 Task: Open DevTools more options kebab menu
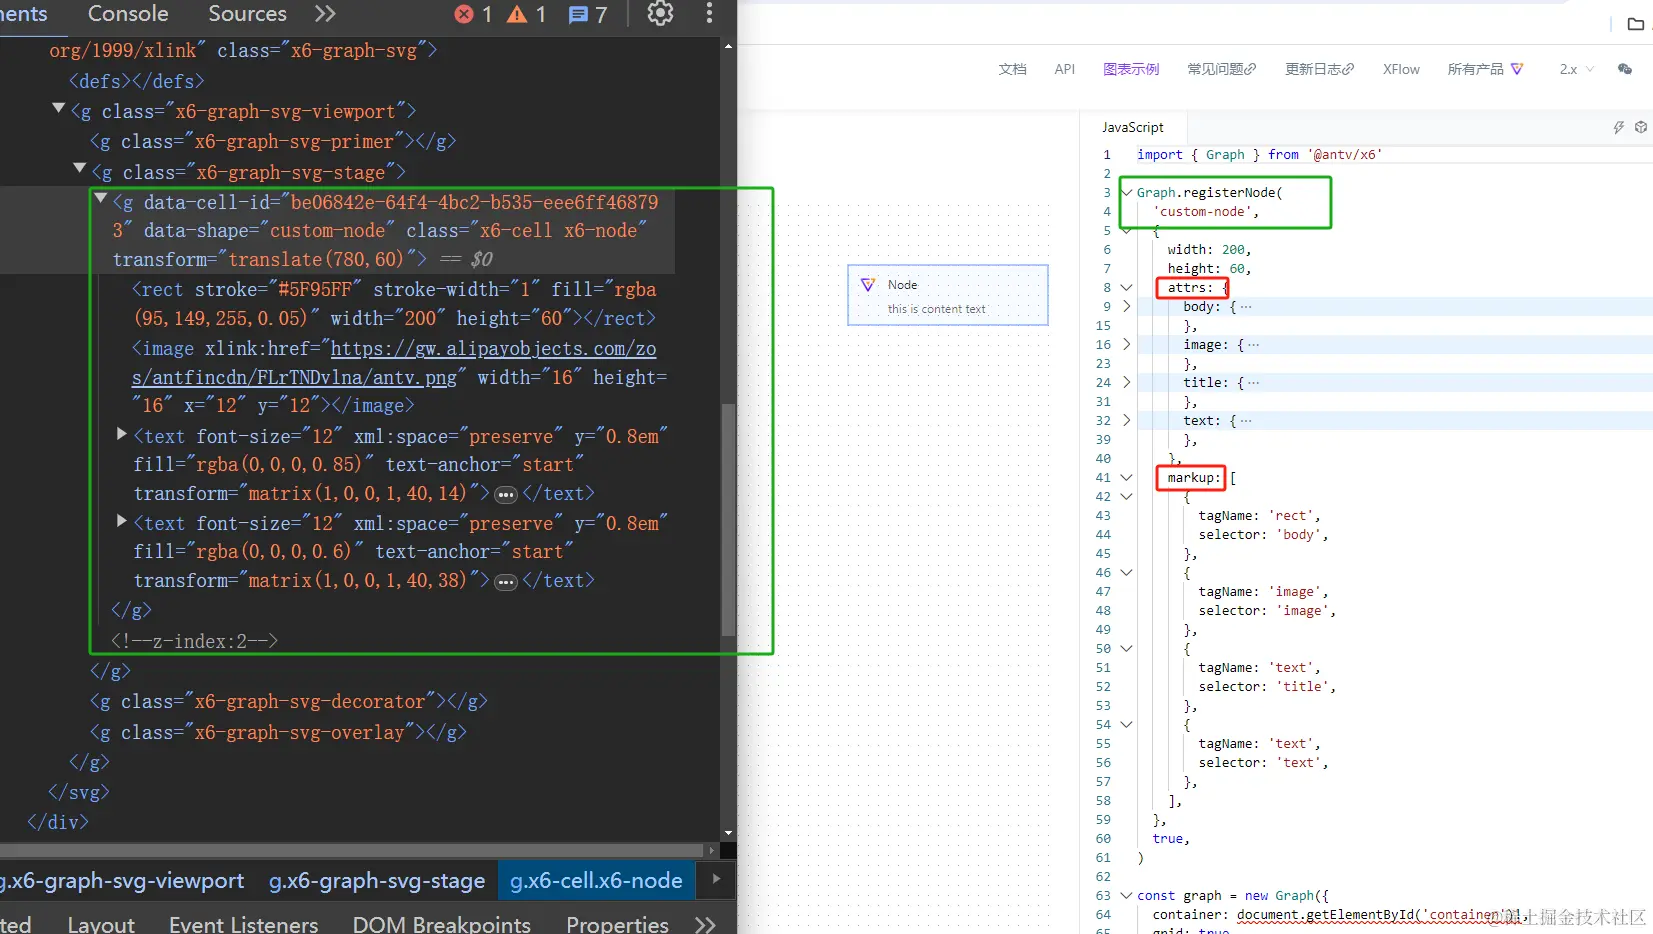click(x=709, y=13)
